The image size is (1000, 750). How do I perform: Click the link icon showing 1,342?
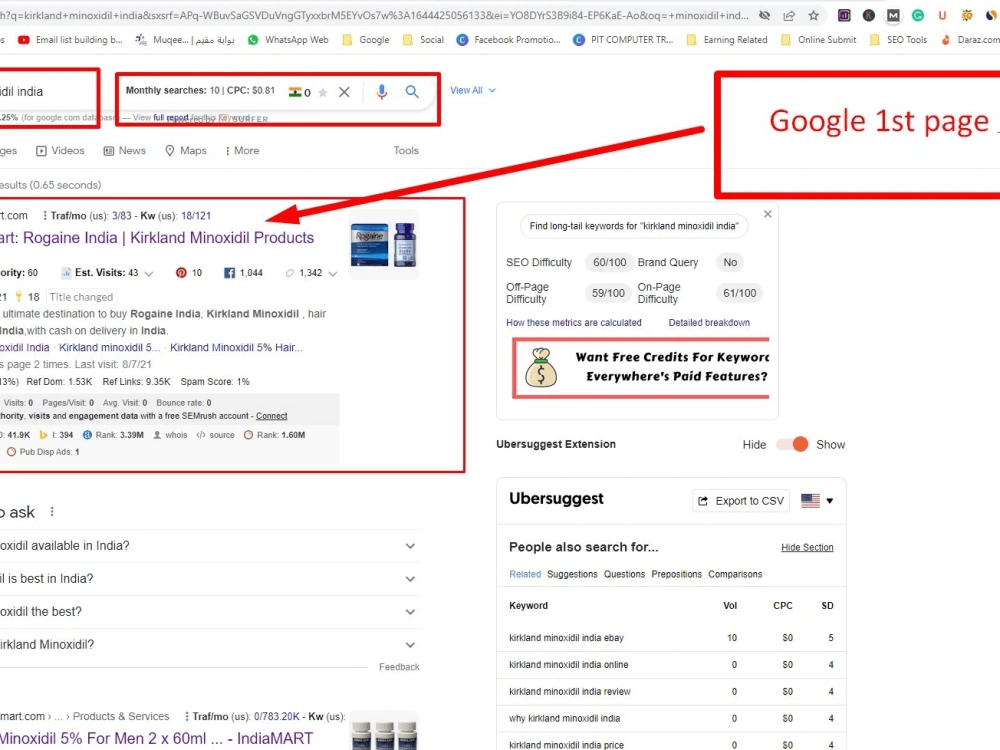point(290,273)
